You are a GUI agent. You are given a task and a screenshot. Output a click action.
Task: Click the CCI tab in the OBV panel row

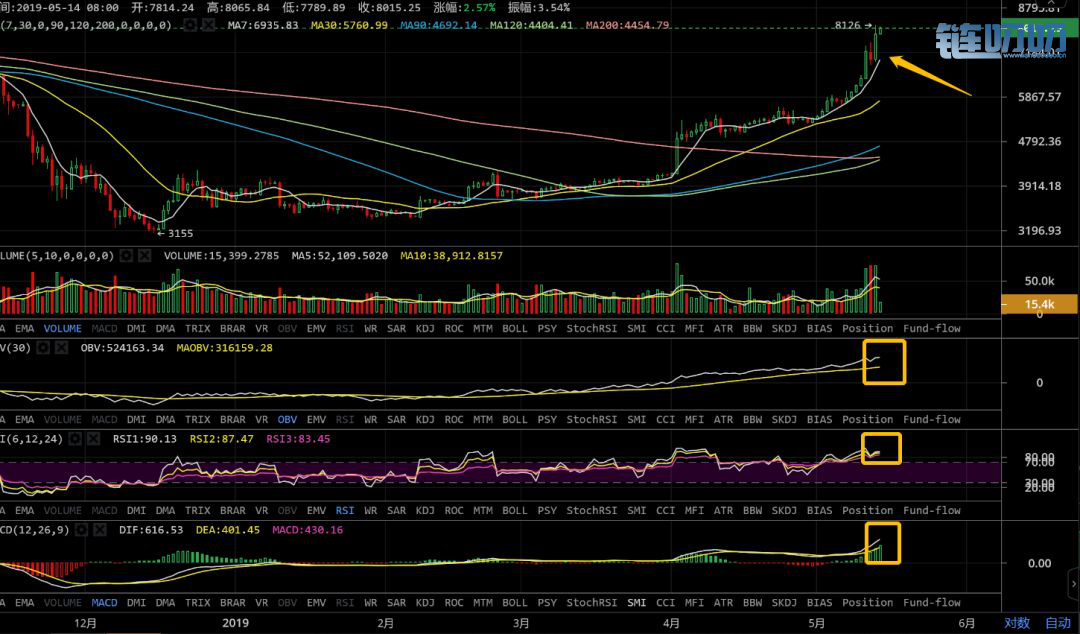click(x=665, y=420)
